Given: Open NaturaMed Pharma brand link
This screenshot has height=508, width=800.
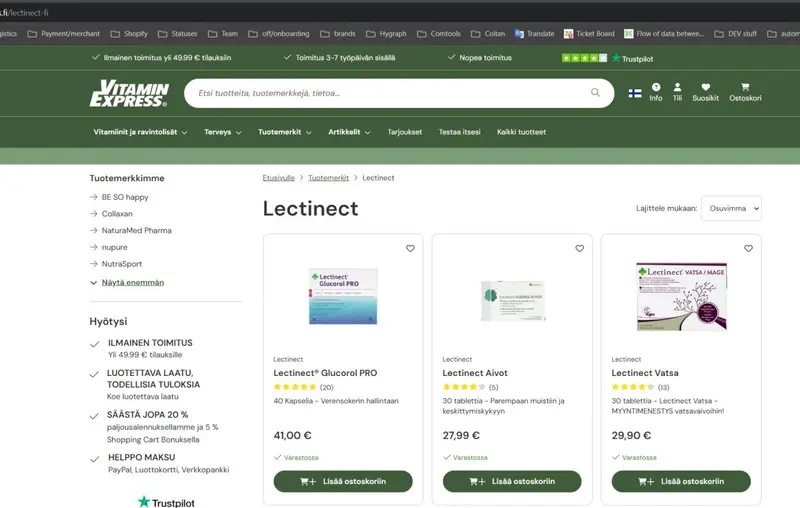Looking at the screenshot, I should [x=136, y=231].
